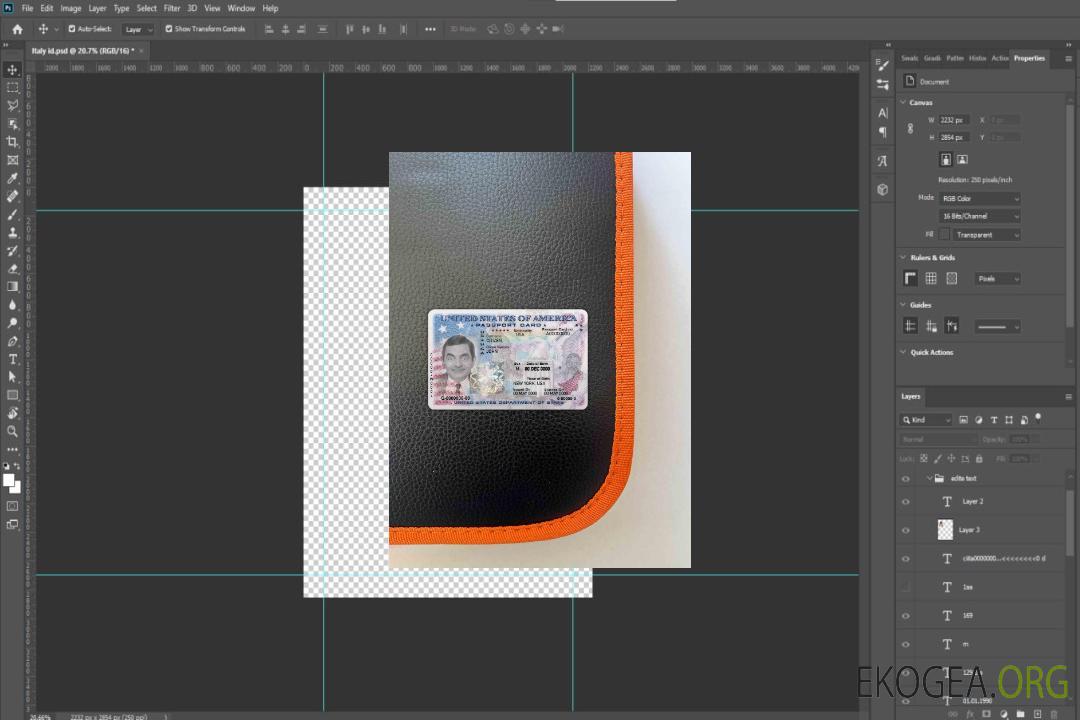
Task: Open the RGB Color mode dropdown
Action: click(979, 199)
